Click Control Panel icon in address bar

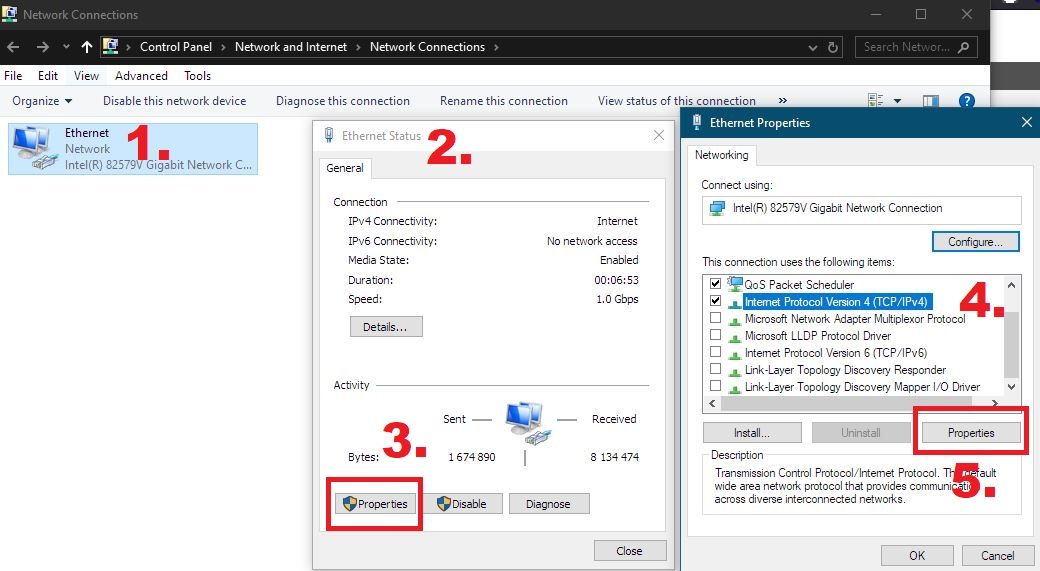click(x=110, y=46)
